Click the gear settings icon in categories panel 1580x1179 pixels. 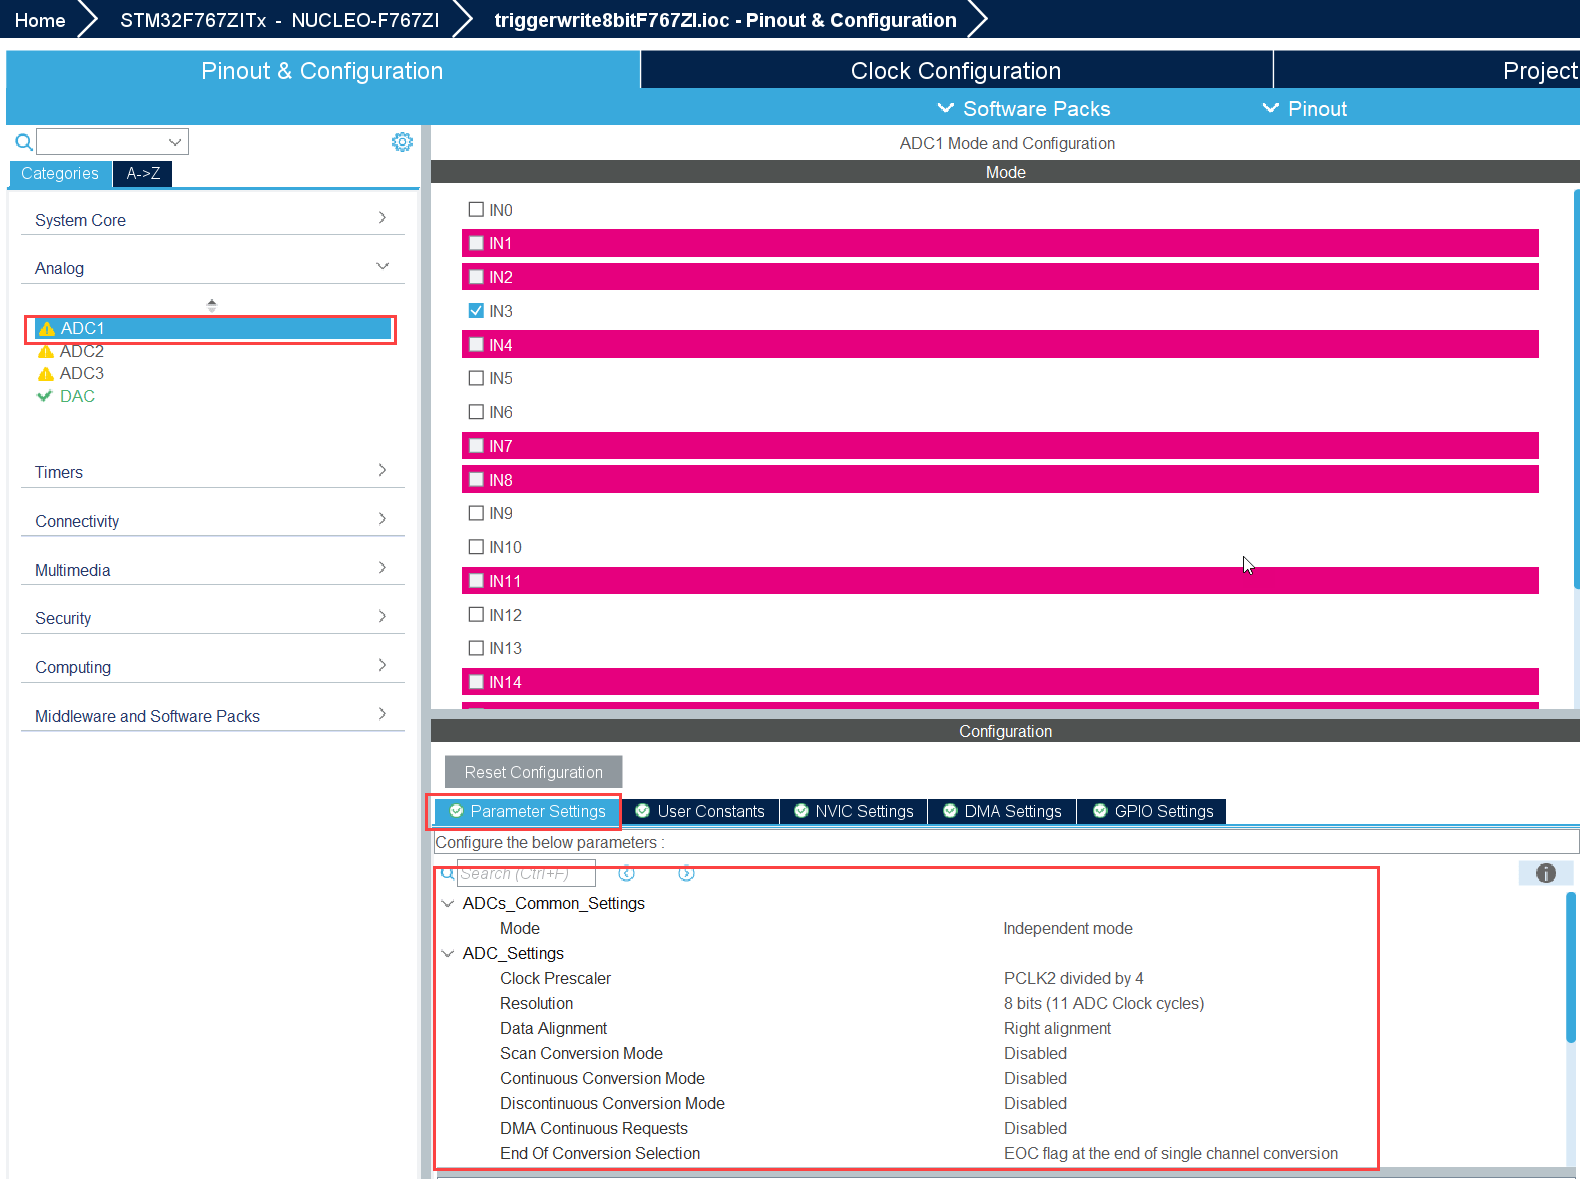pyautogui.click(x=402, y=142)
